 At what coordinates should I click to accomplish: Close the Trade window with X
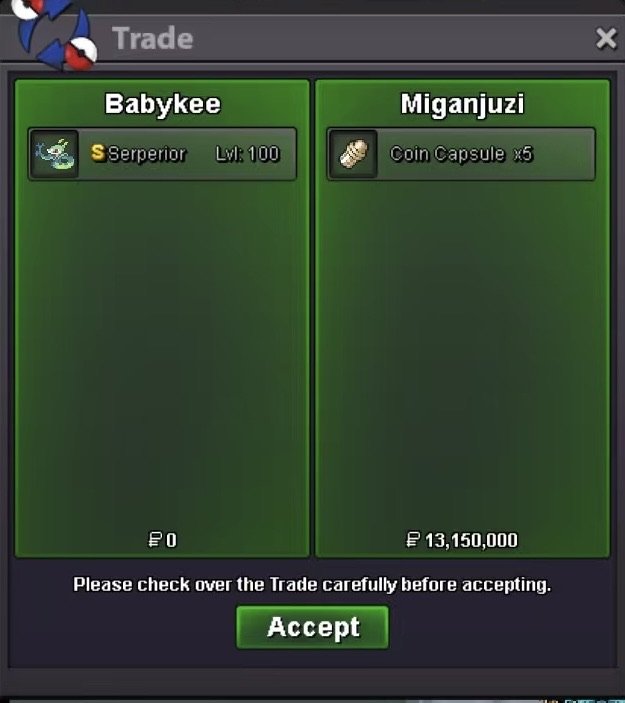[606, 38]
